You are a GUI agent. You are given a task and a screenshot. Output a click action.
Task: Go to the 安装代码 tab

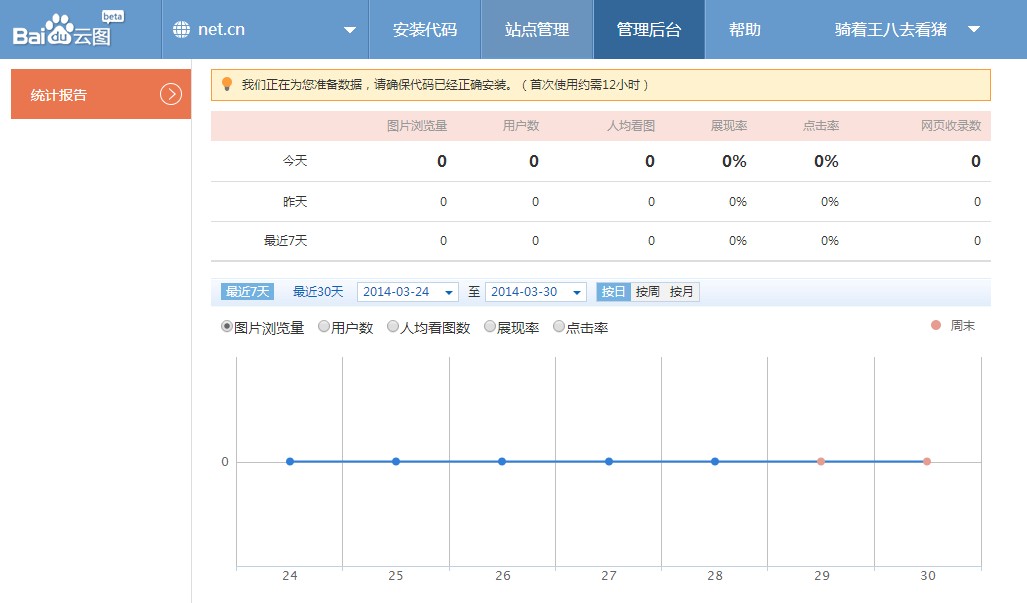pyautogui.click(x=425, y=30)
